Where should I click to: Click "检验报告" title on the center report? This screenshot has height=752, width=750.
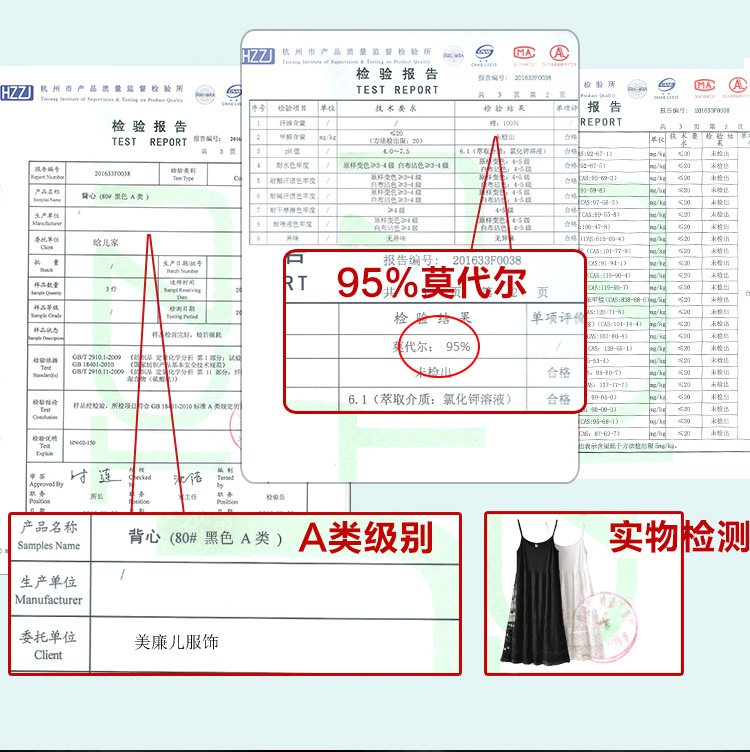point(396,75)
